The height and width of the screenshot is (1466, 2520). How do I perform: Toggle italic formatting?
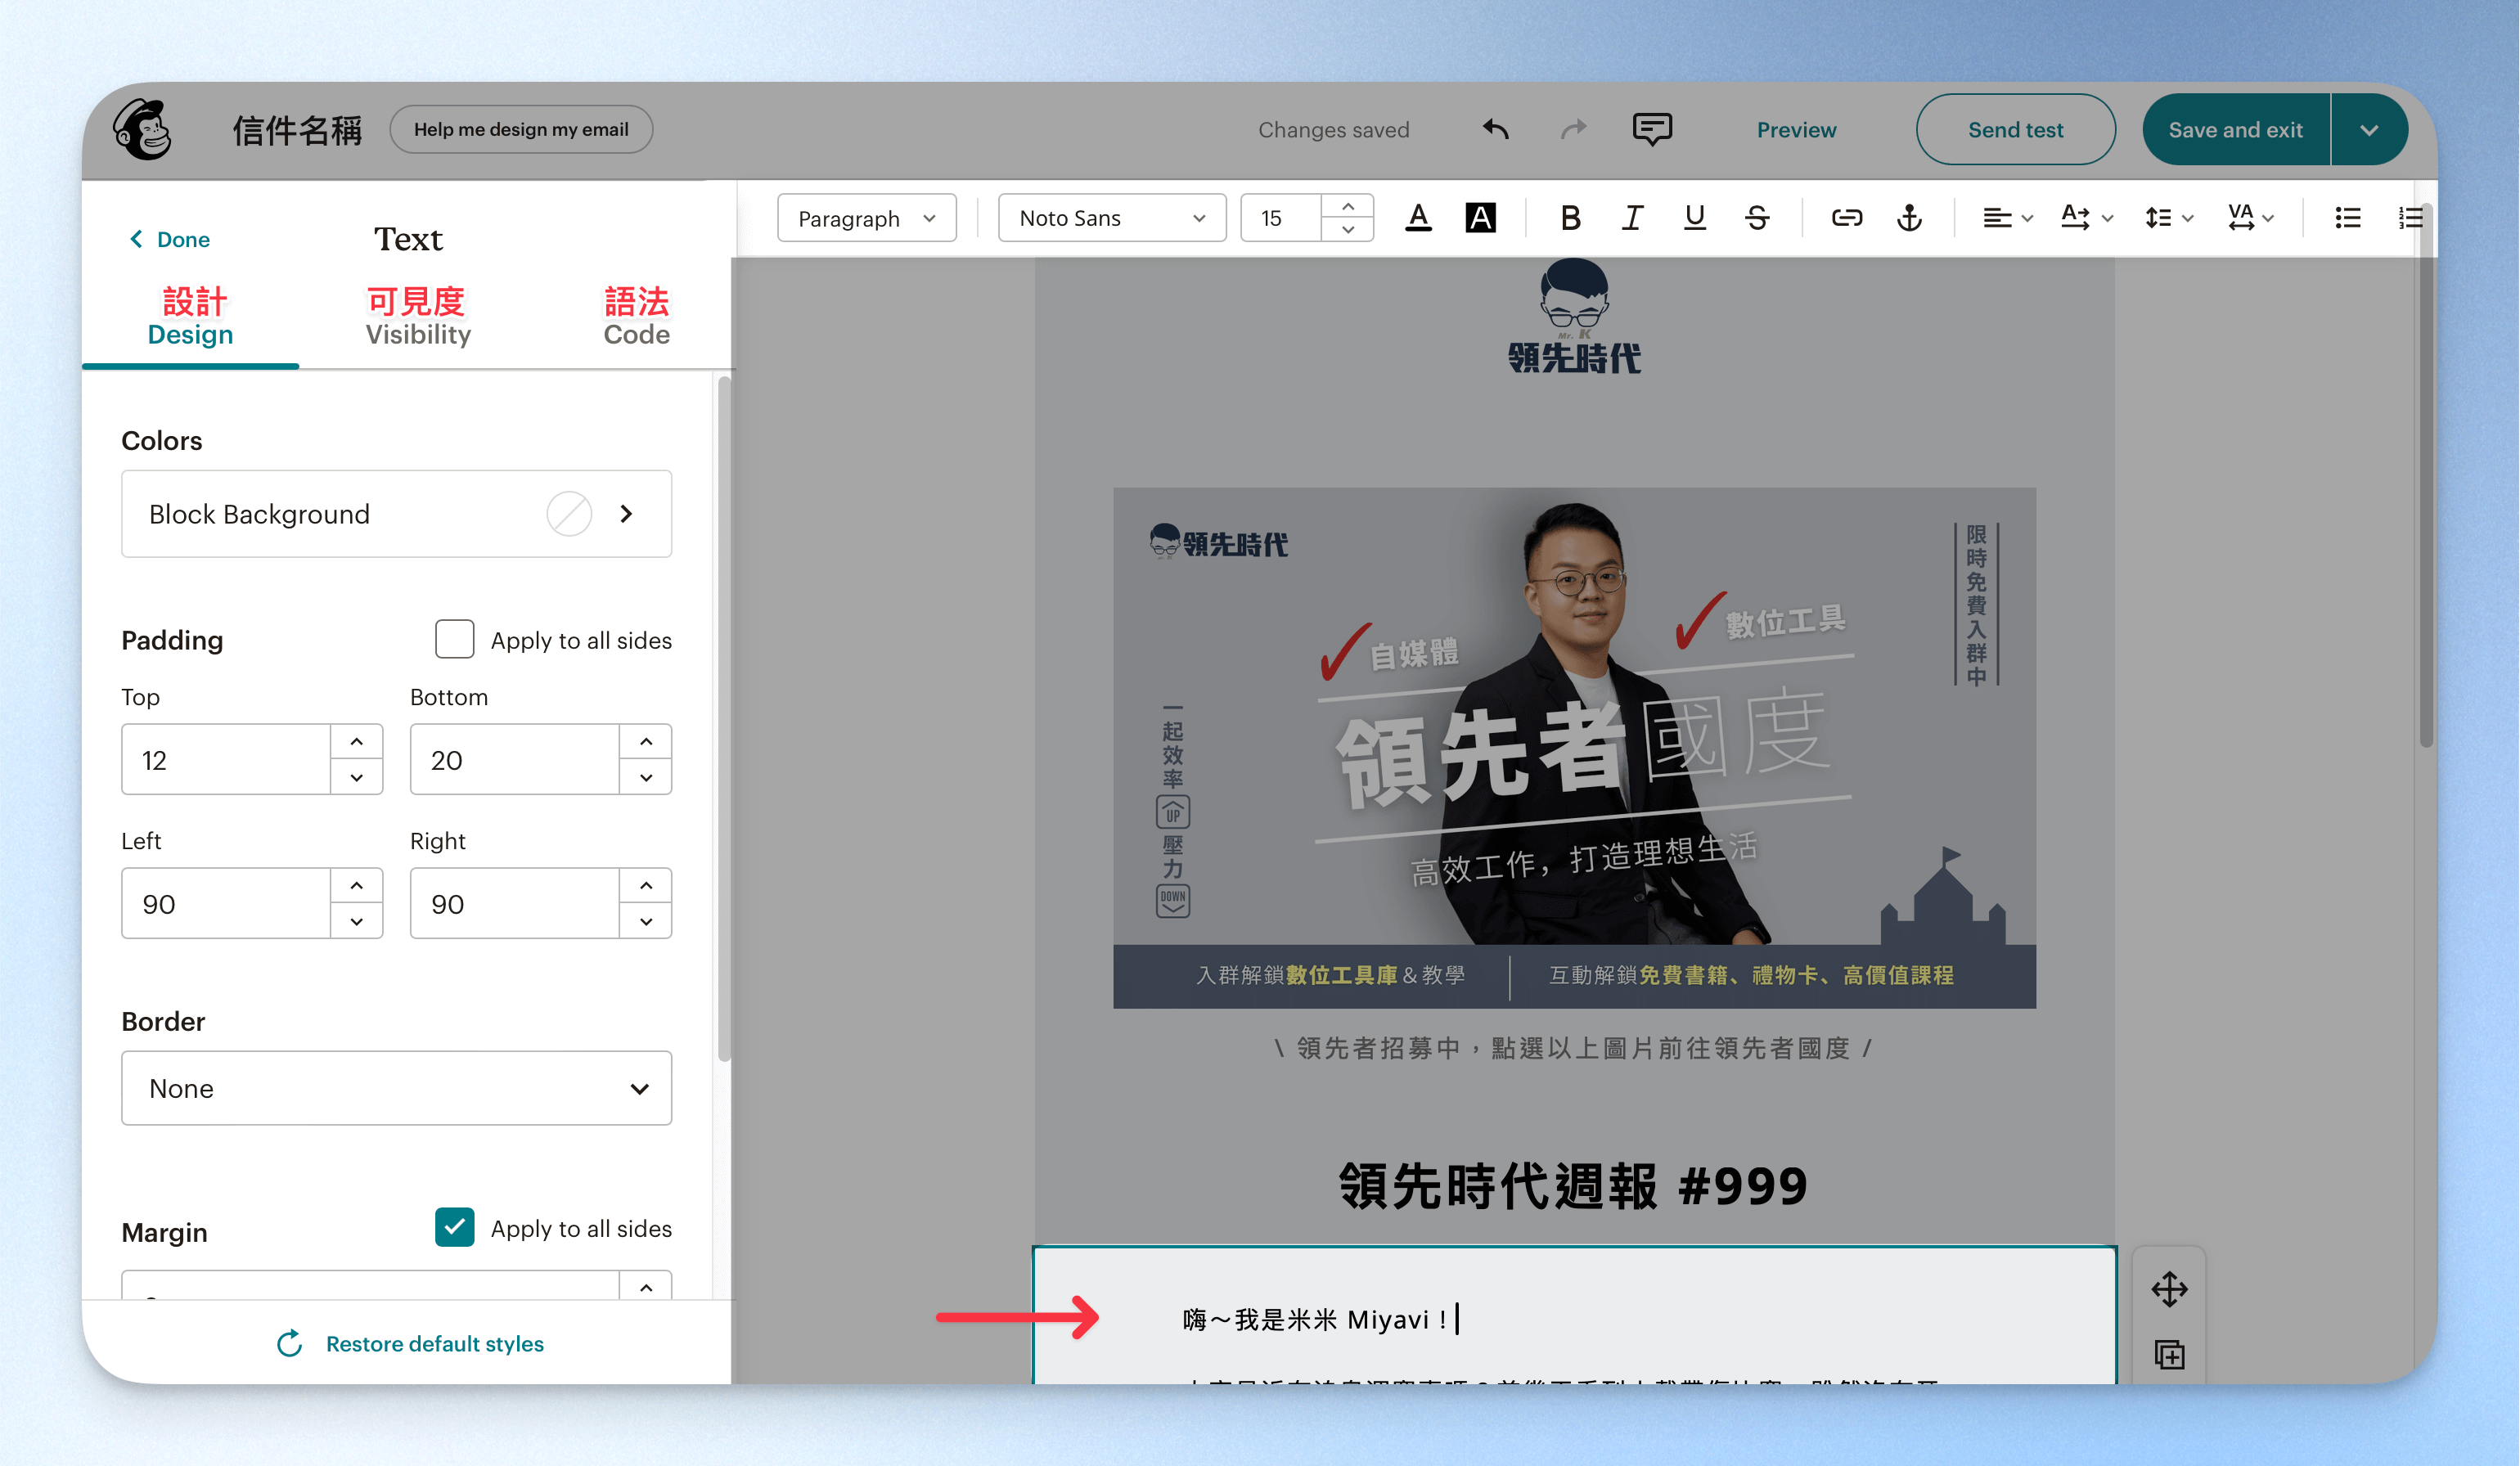point(1632,217)
